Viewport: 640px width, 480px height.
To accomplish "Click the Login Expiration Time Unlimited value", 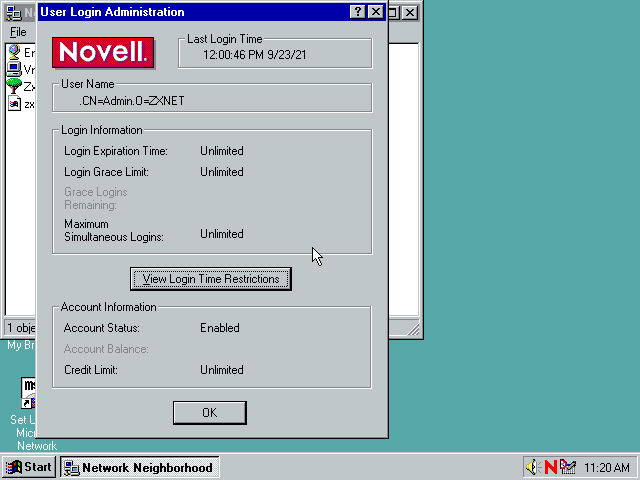I will pyautogui.click(x=222, y=151).
